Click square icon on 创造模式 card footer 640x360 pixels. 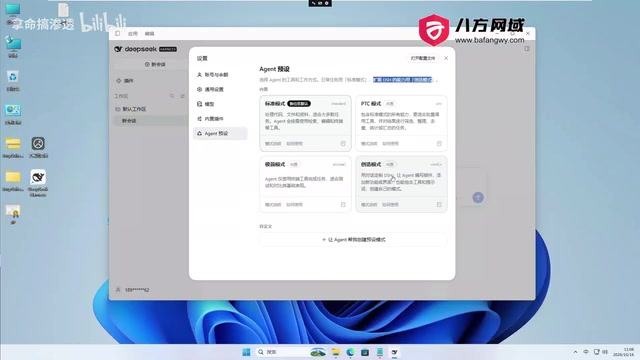[x=439, y=204]
